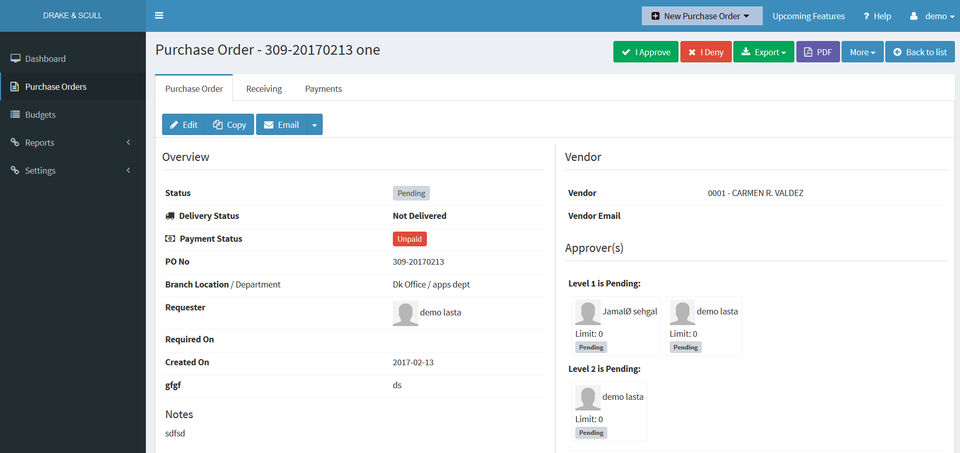Click the notes text sdfsd
Image resolution: width=960 pixels, height=453 pixels.
(175, 434)
